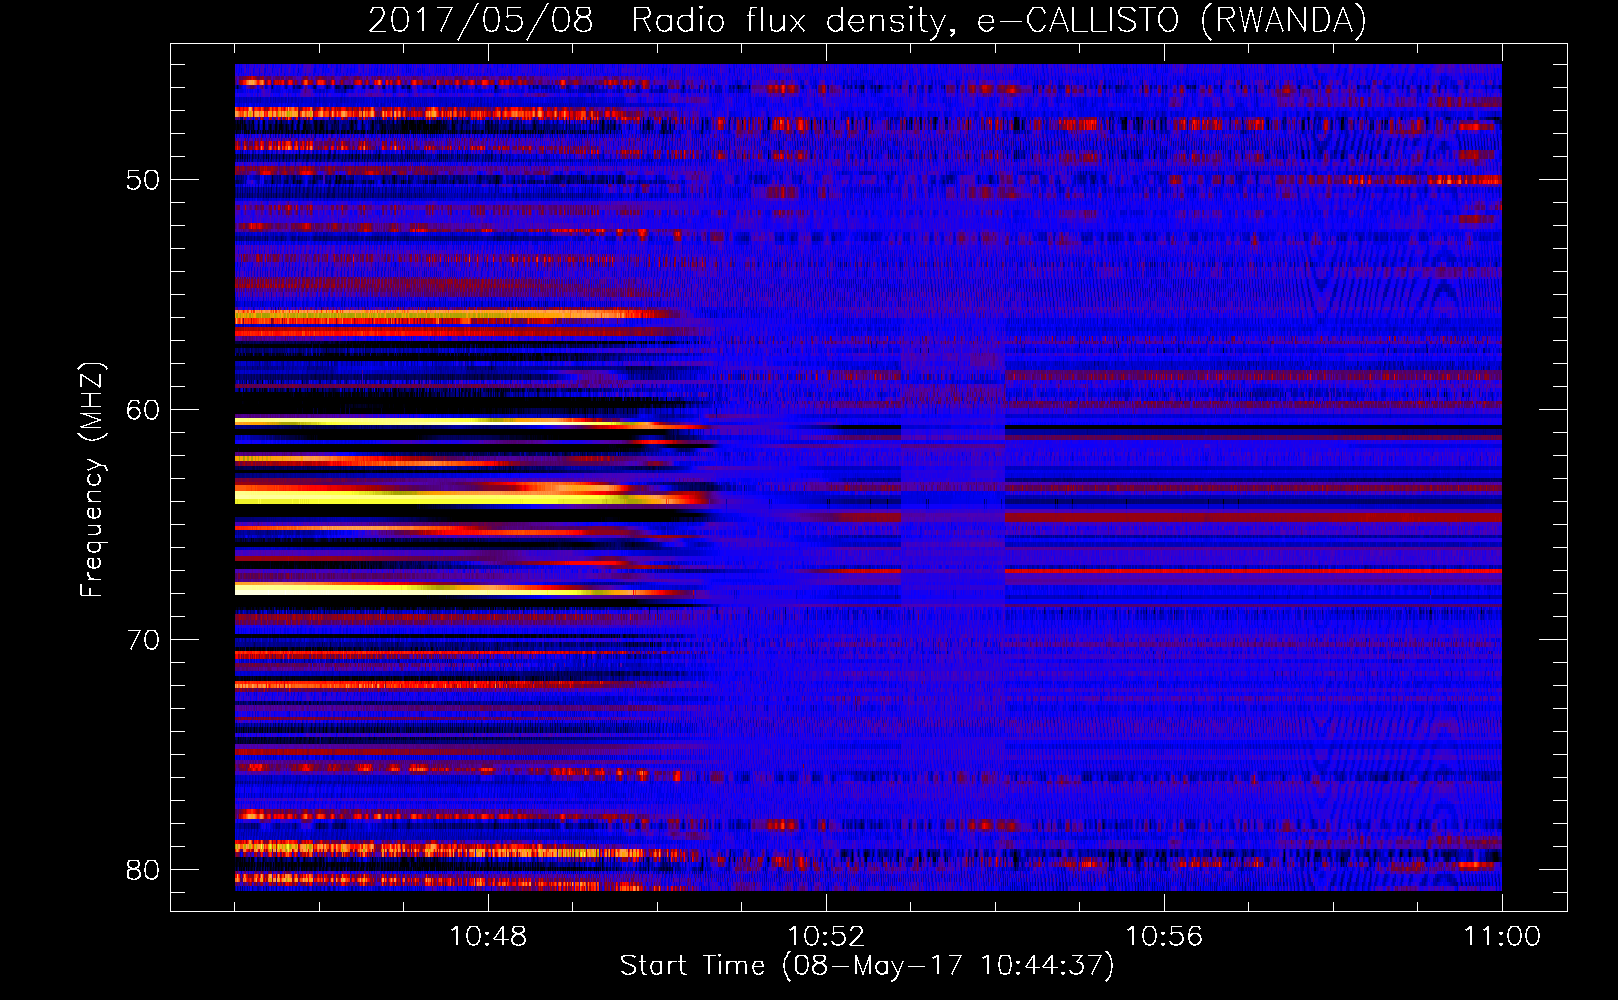Image resolution: width=1618 pixels, height=1000 pixels.
Task: Click the 70 frequency tick label
Action: coord(143,640)
